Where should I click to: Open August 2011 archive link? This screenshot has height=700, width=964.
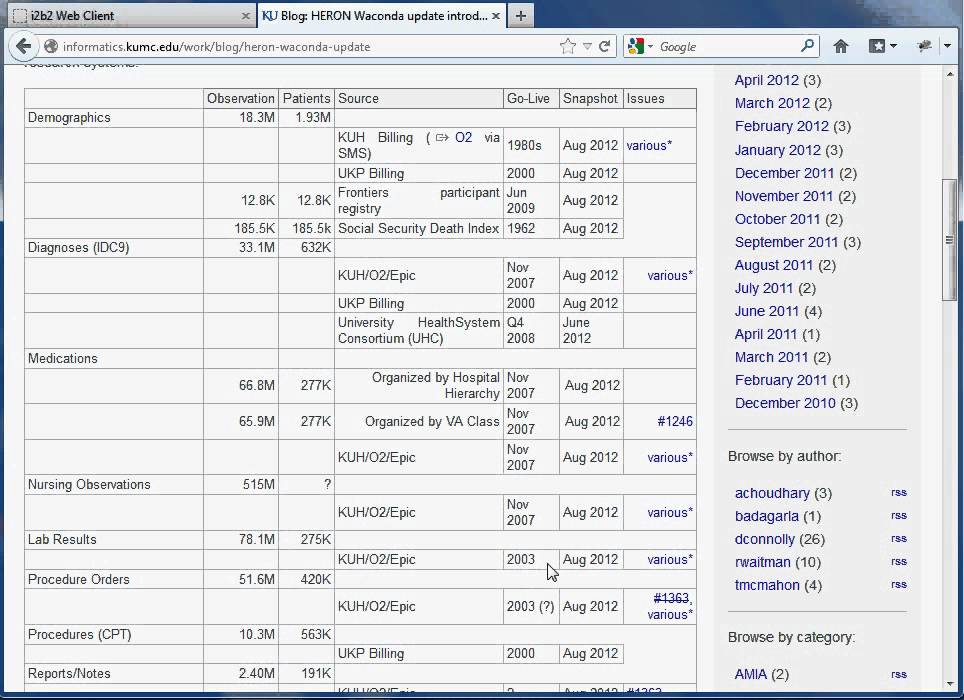pyautogui.click(x=773, y=265)
